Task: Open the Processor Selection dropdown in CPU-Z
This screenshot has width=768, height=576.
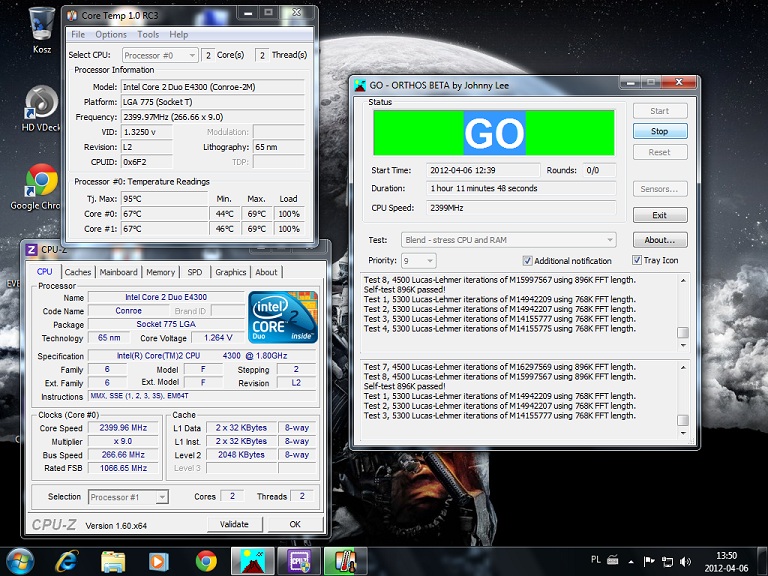Action: [128, 497]
